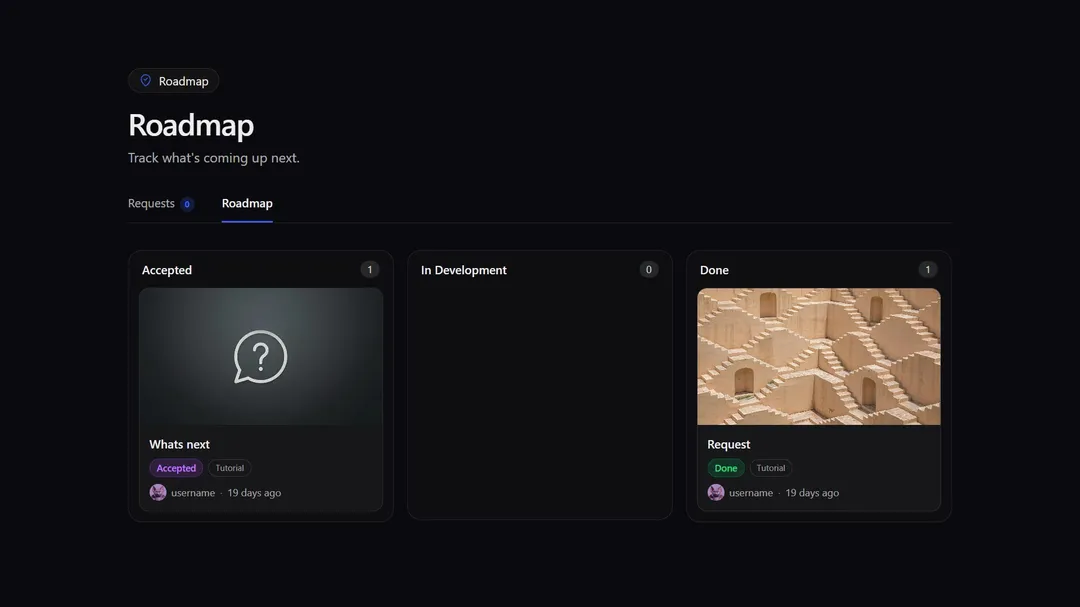Click the In Development column heading
This screenshot has width=1080, height=607.
coord(464,270)
